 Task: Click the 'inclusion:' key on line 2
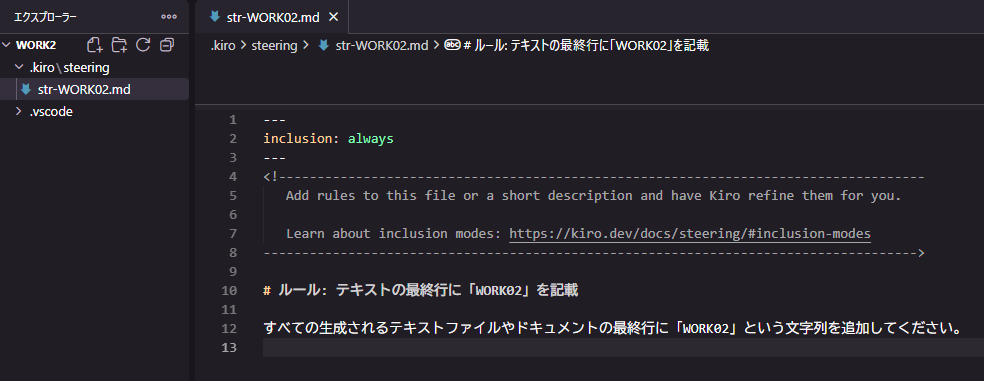tap(302, 139)
